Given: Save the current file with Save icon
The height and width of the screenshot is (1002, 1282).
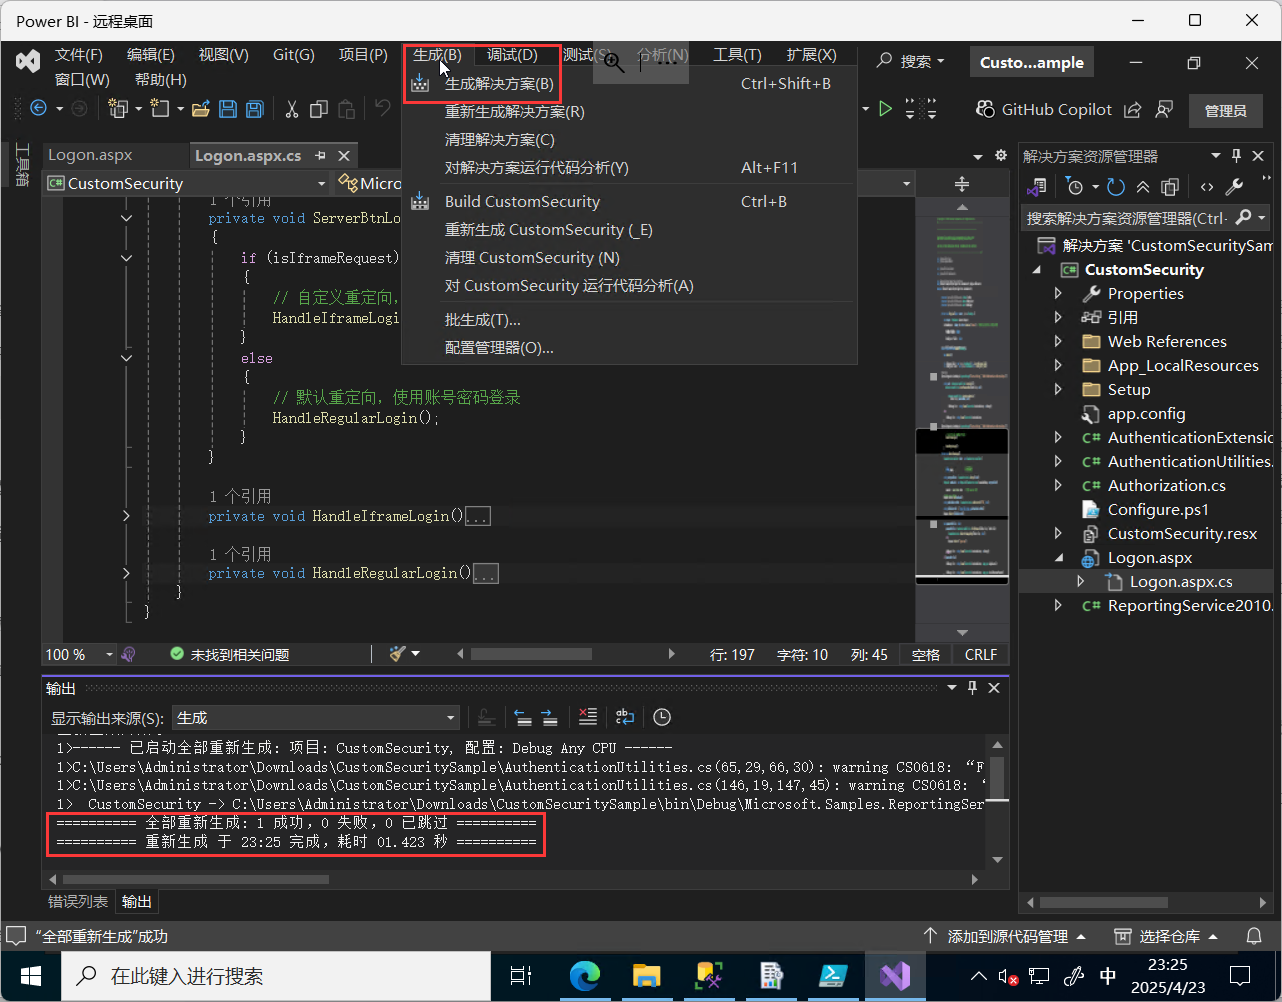Looking at the screenshot, I should [x=227, y=109].
